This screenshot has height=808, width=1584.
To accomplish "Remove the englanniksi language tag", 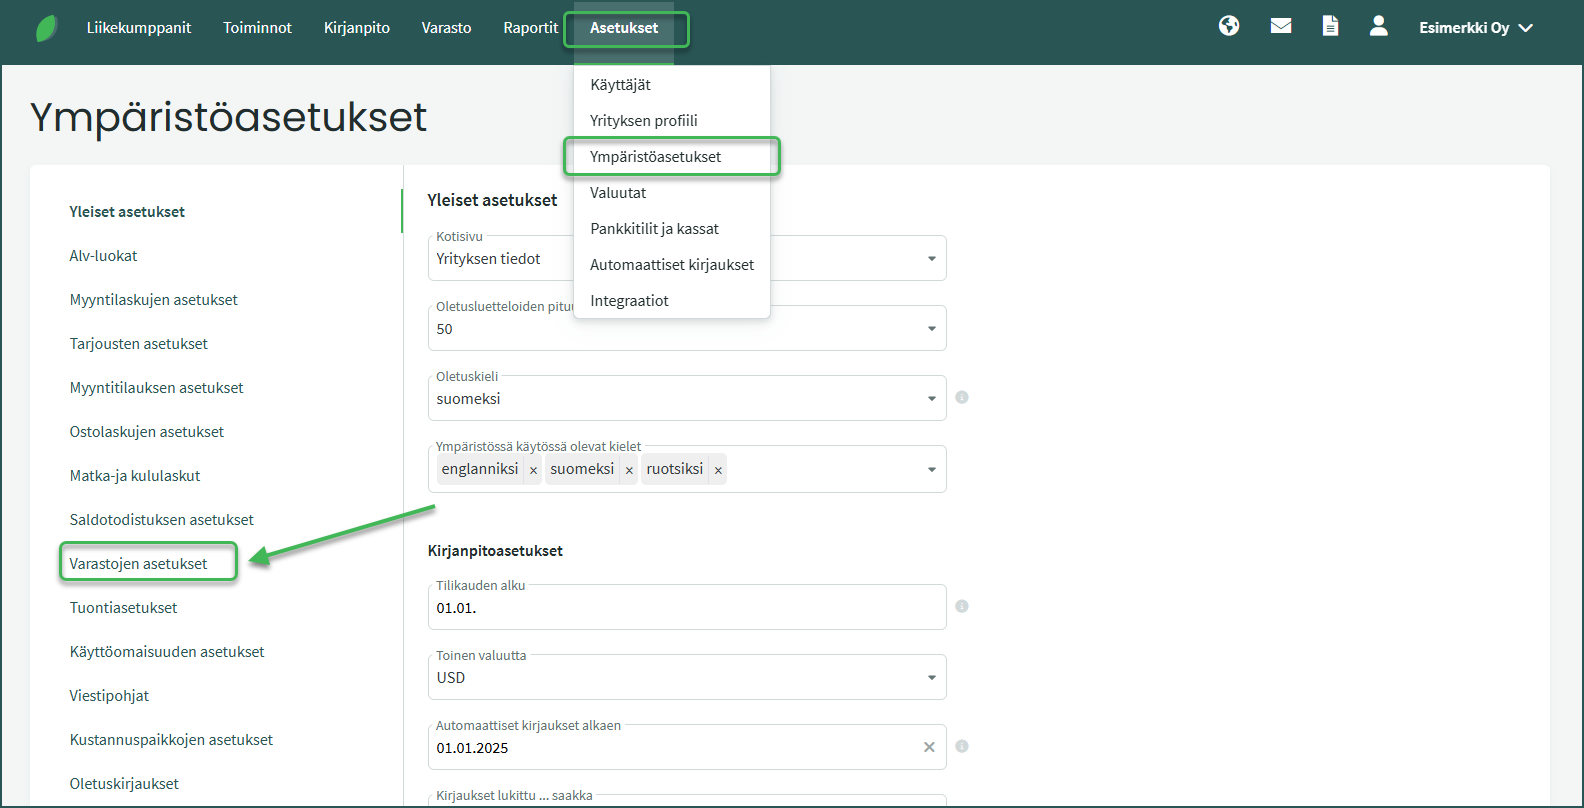I will (x=533, y=470).
